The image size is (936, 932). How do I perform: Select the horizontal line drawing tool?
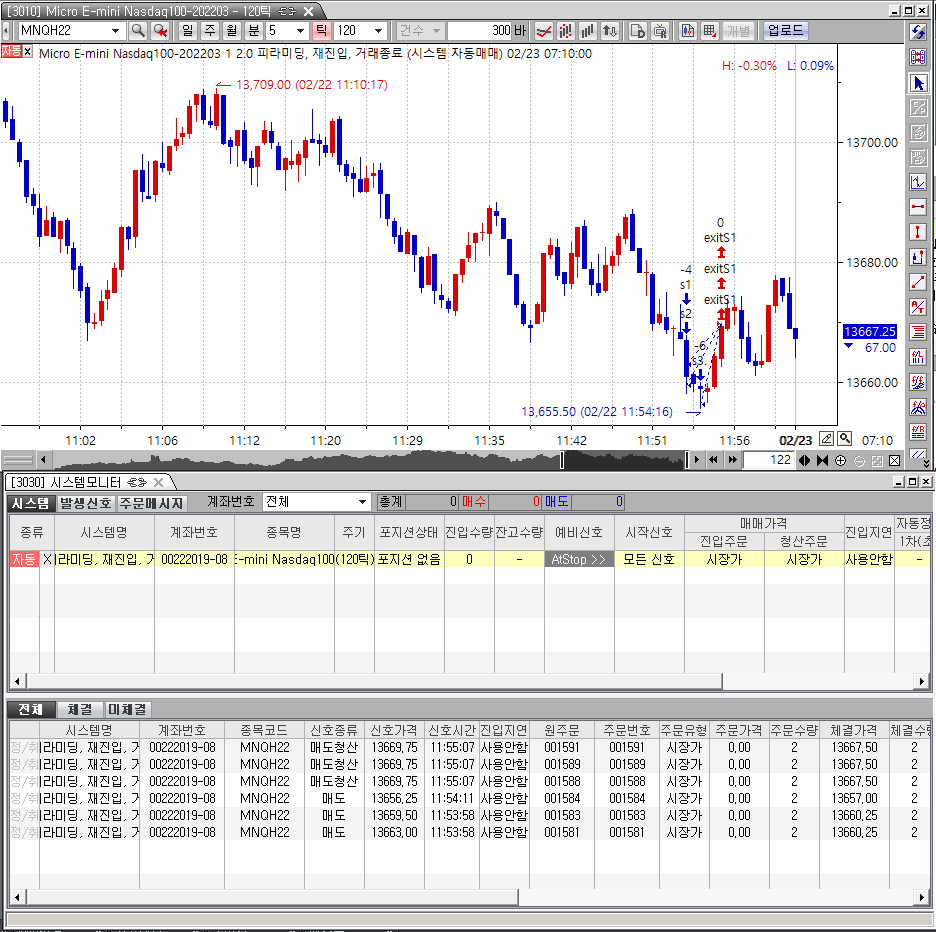pyautogui.click(x=918, y=207)
